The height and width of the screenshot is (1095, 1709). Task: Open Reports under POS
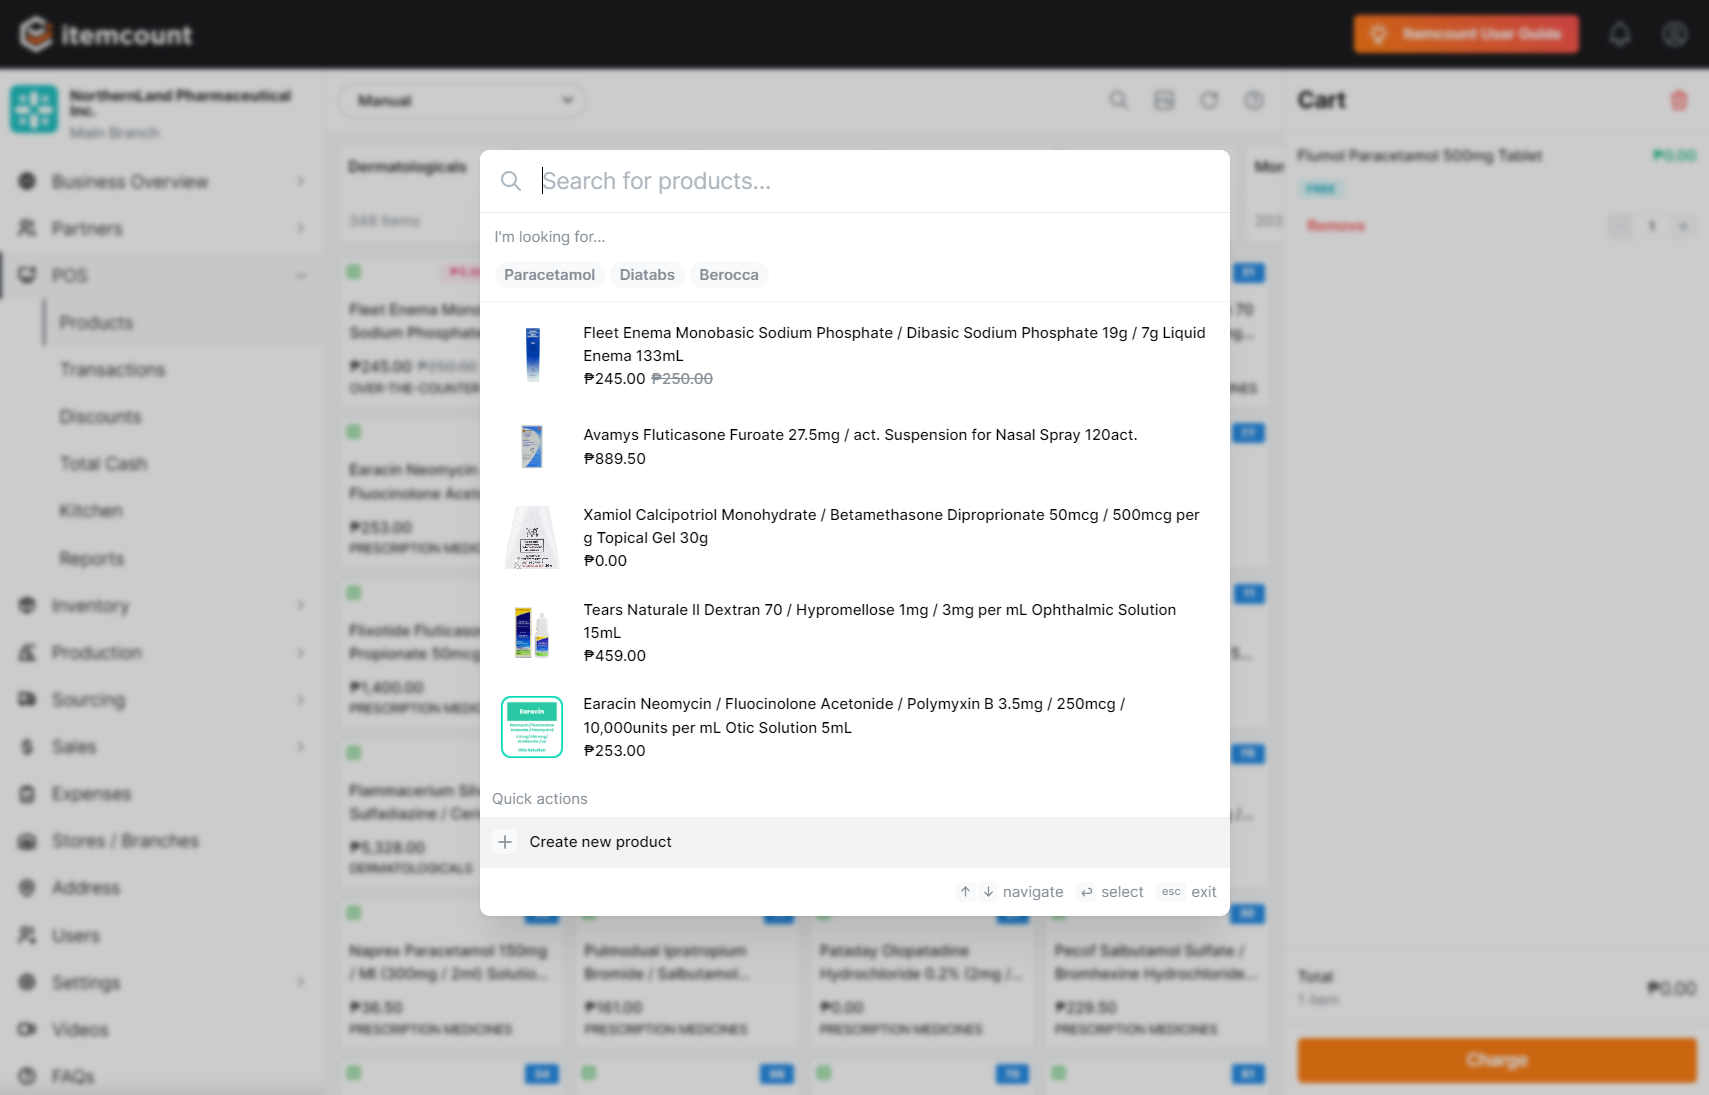tap(91, 559)
